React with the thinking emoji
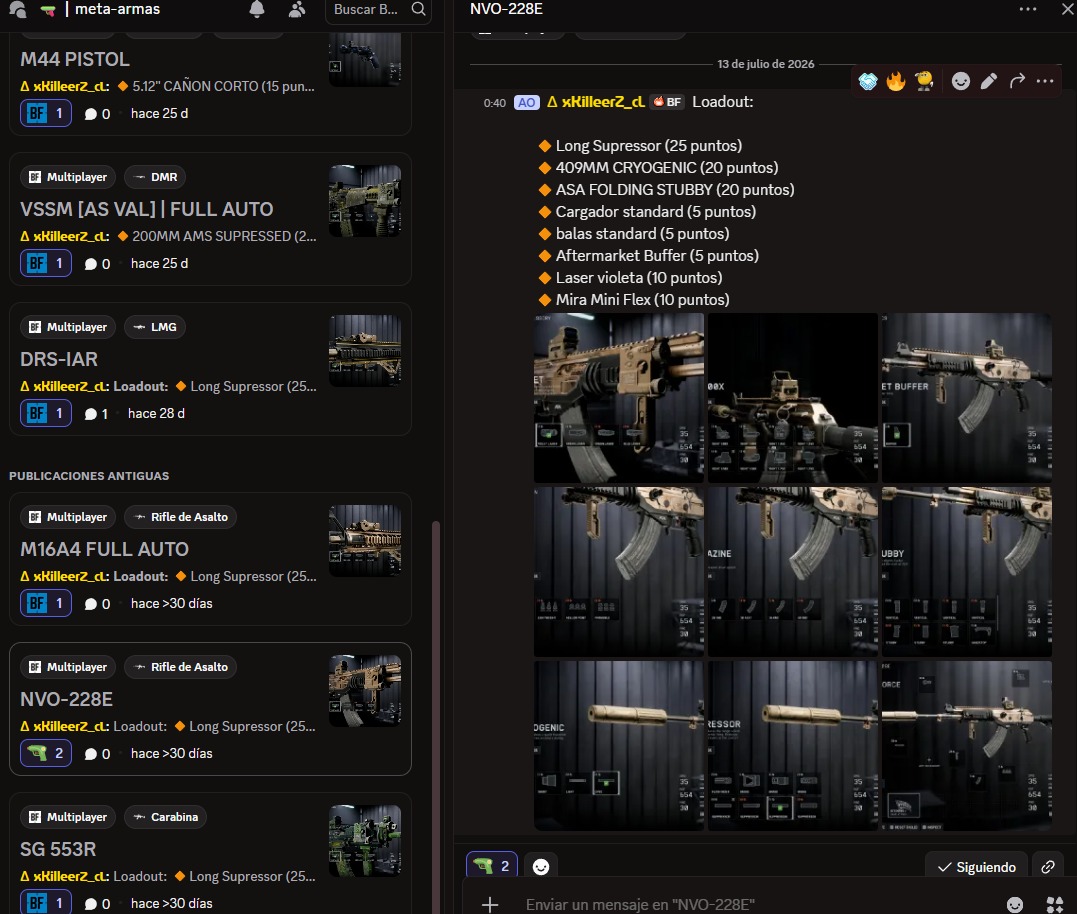Viewport: 1077px width, 914px height. (x=924, y=81)
